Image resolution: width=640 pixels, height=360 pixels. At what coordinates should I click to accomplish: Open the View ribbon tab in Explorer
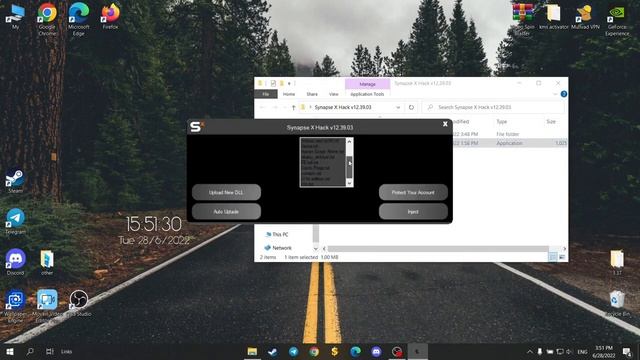[x=334, y=94]
